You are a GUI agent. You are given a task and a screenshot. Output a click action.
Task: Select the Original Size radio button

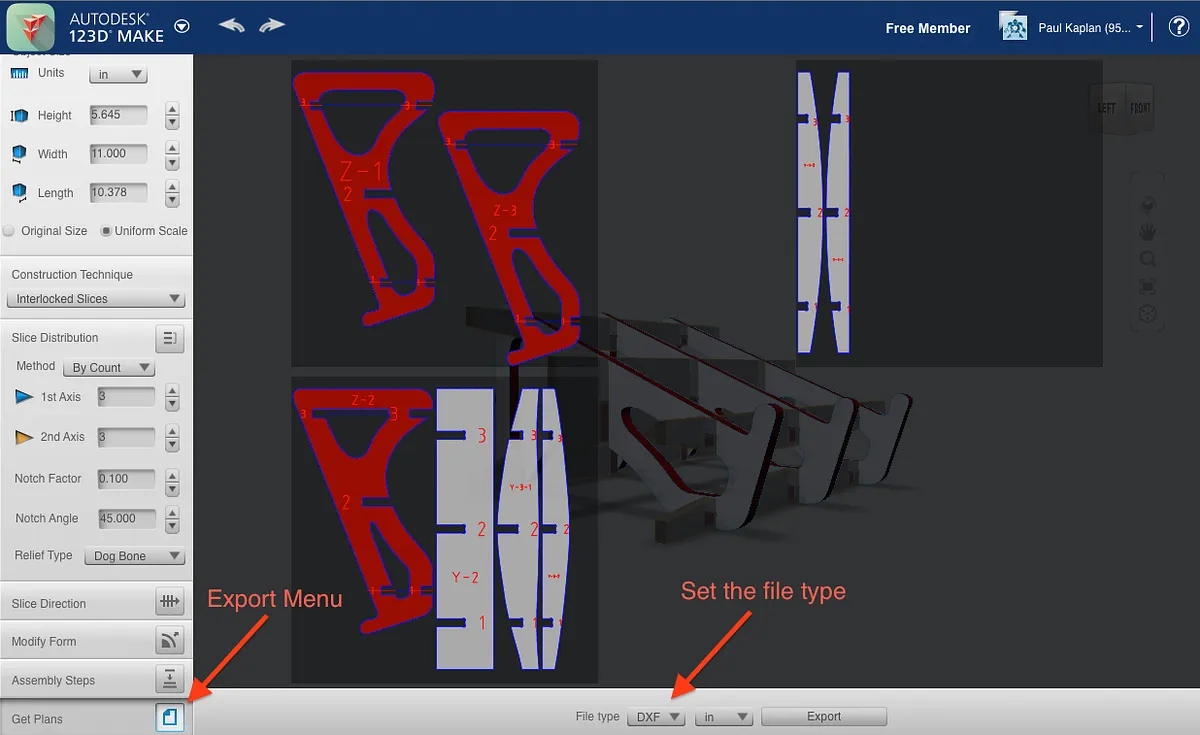(x=10, y=231)
